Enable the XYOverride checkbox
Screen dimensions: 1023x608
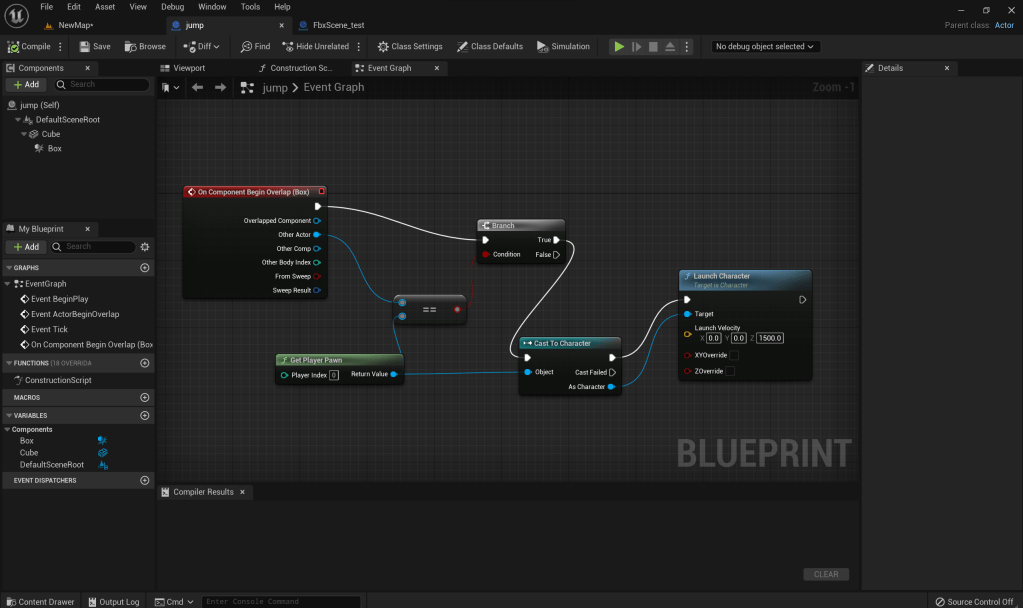tap(734, 355)
